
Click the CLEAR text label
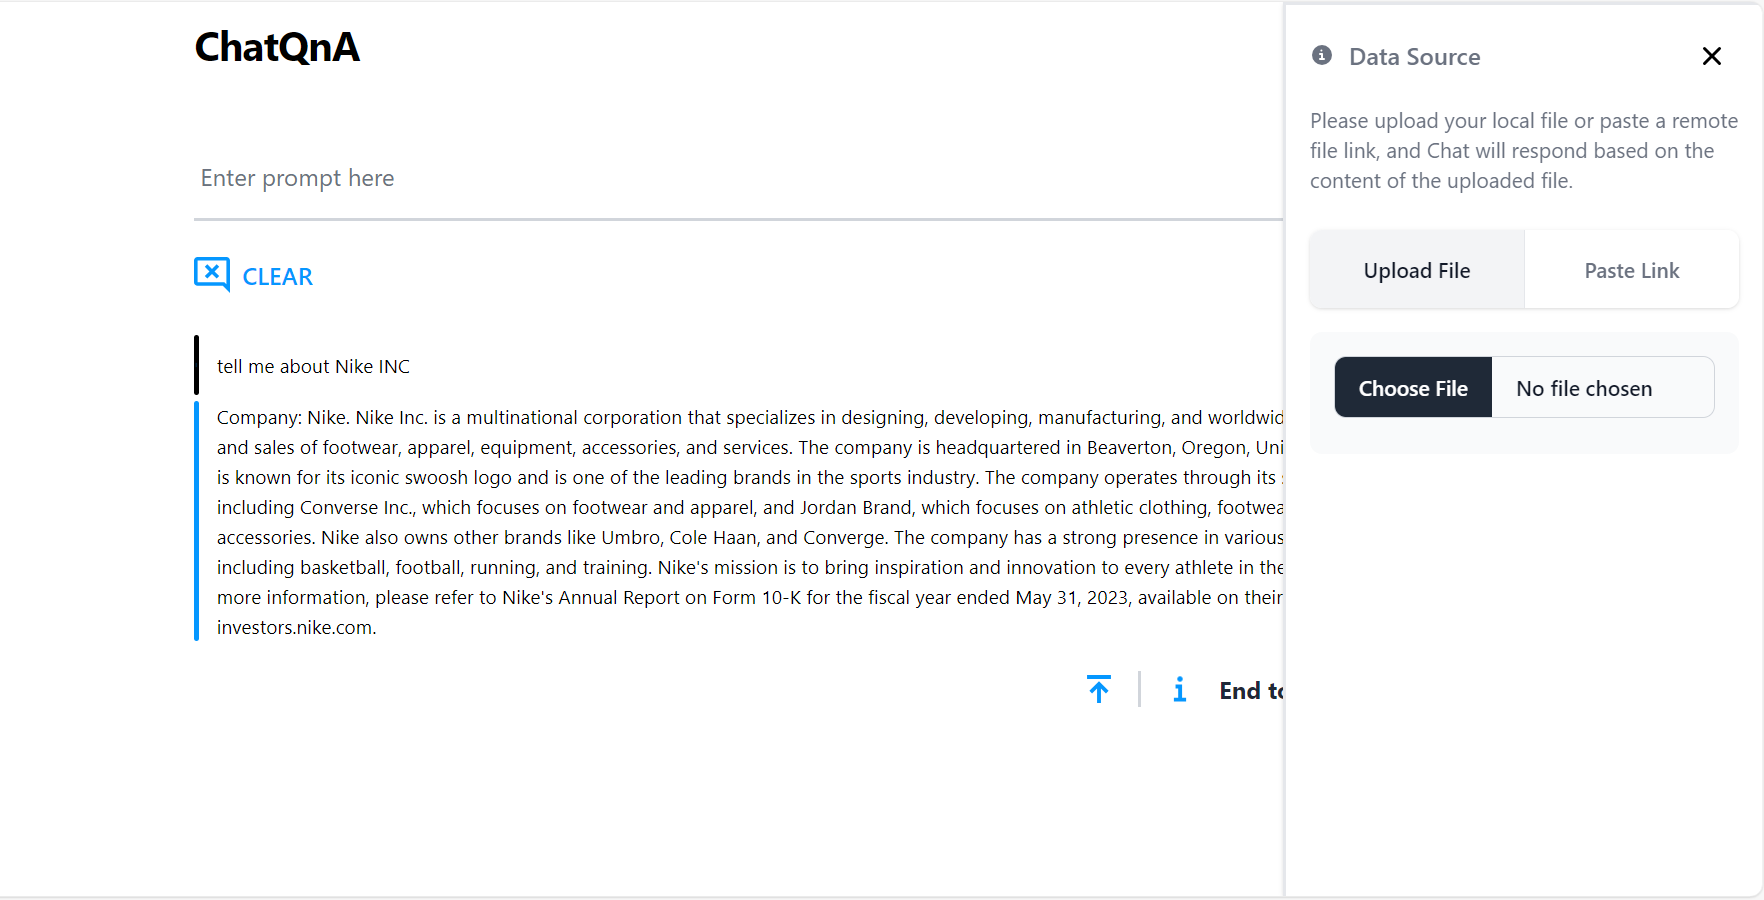tap(278, 277)
